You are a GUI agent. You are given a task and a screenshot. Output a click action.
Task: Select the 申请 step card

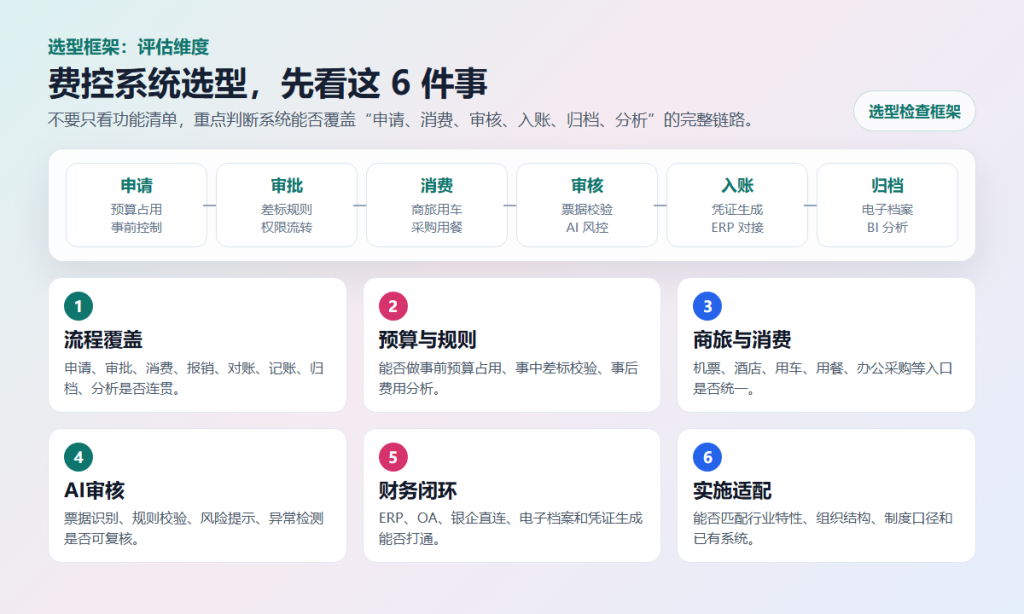point(136,205)
